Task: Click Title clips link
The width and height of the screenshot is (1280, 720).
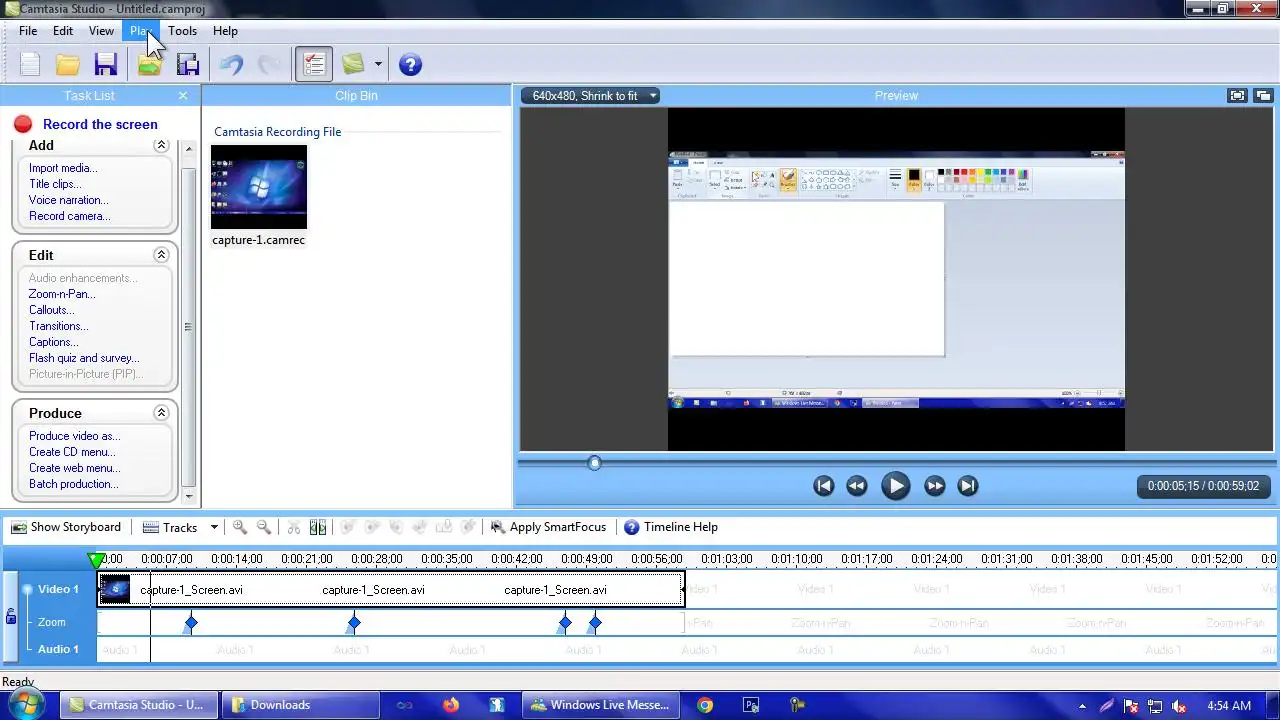Action: pos(55,184)
